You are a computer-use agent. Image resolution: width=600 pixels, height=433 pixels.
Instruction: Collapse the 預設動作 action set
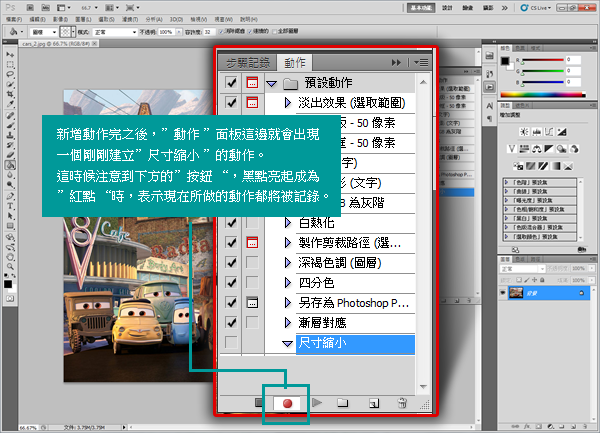point(271,83)
